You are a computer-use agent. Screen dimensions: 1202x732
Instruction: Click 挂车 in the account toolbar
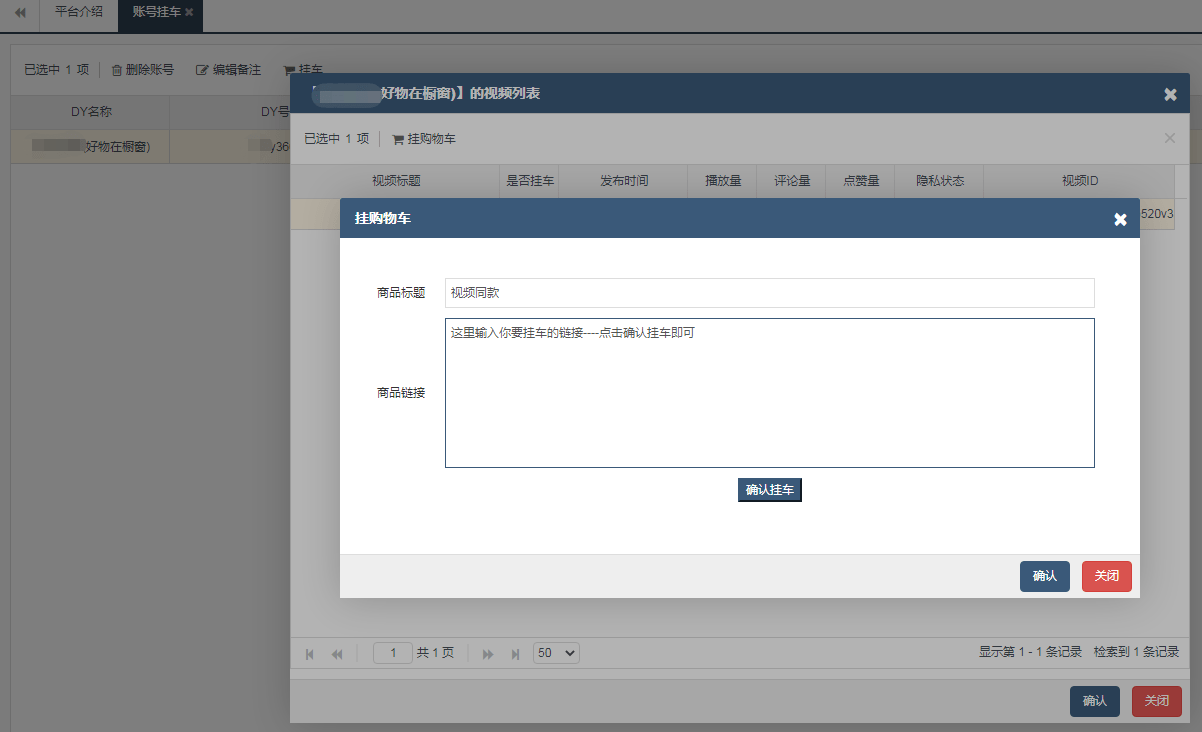(x=303, y=70)
